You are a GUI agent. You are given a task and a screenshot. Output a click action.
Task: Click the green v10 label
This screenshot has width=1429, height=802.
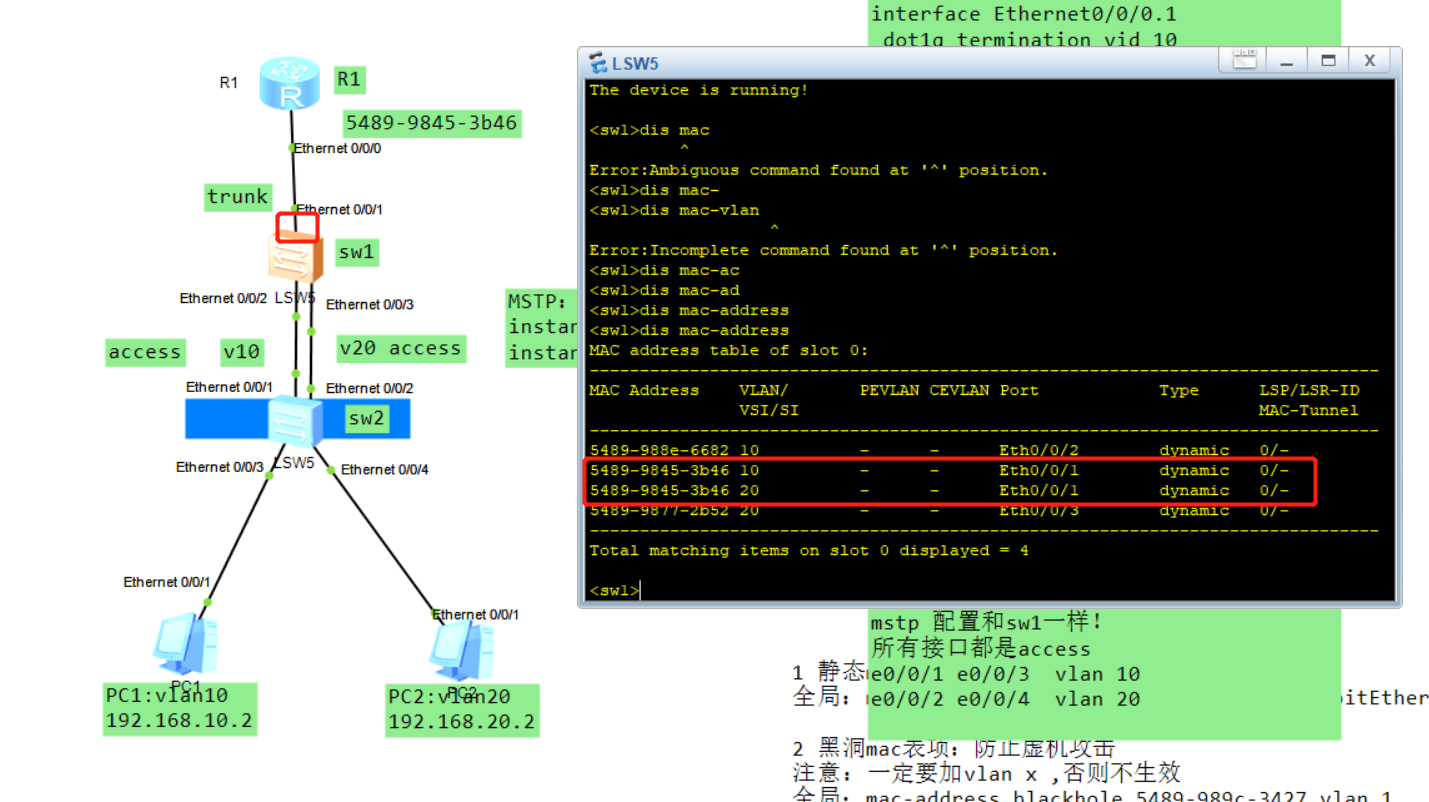coord(241,351)
